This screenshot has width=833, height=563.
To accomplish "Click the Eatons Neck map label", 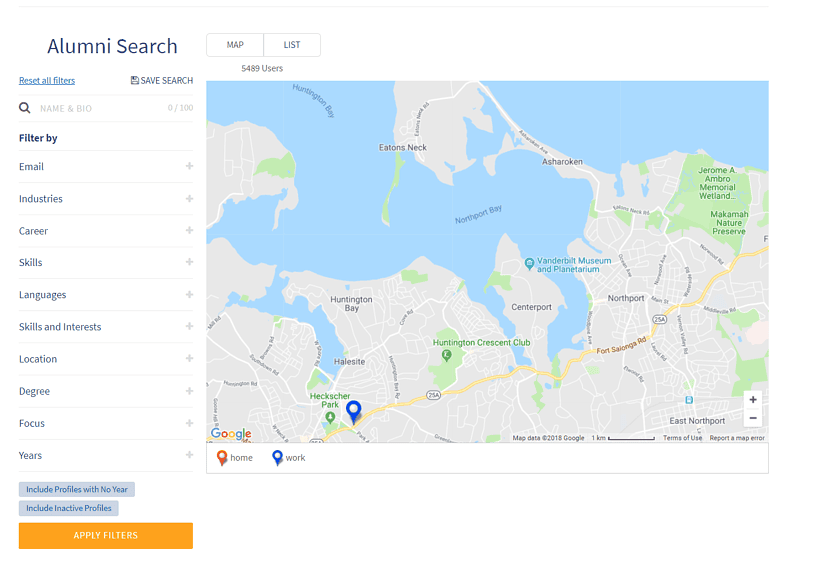I will [x=403, y=148].
